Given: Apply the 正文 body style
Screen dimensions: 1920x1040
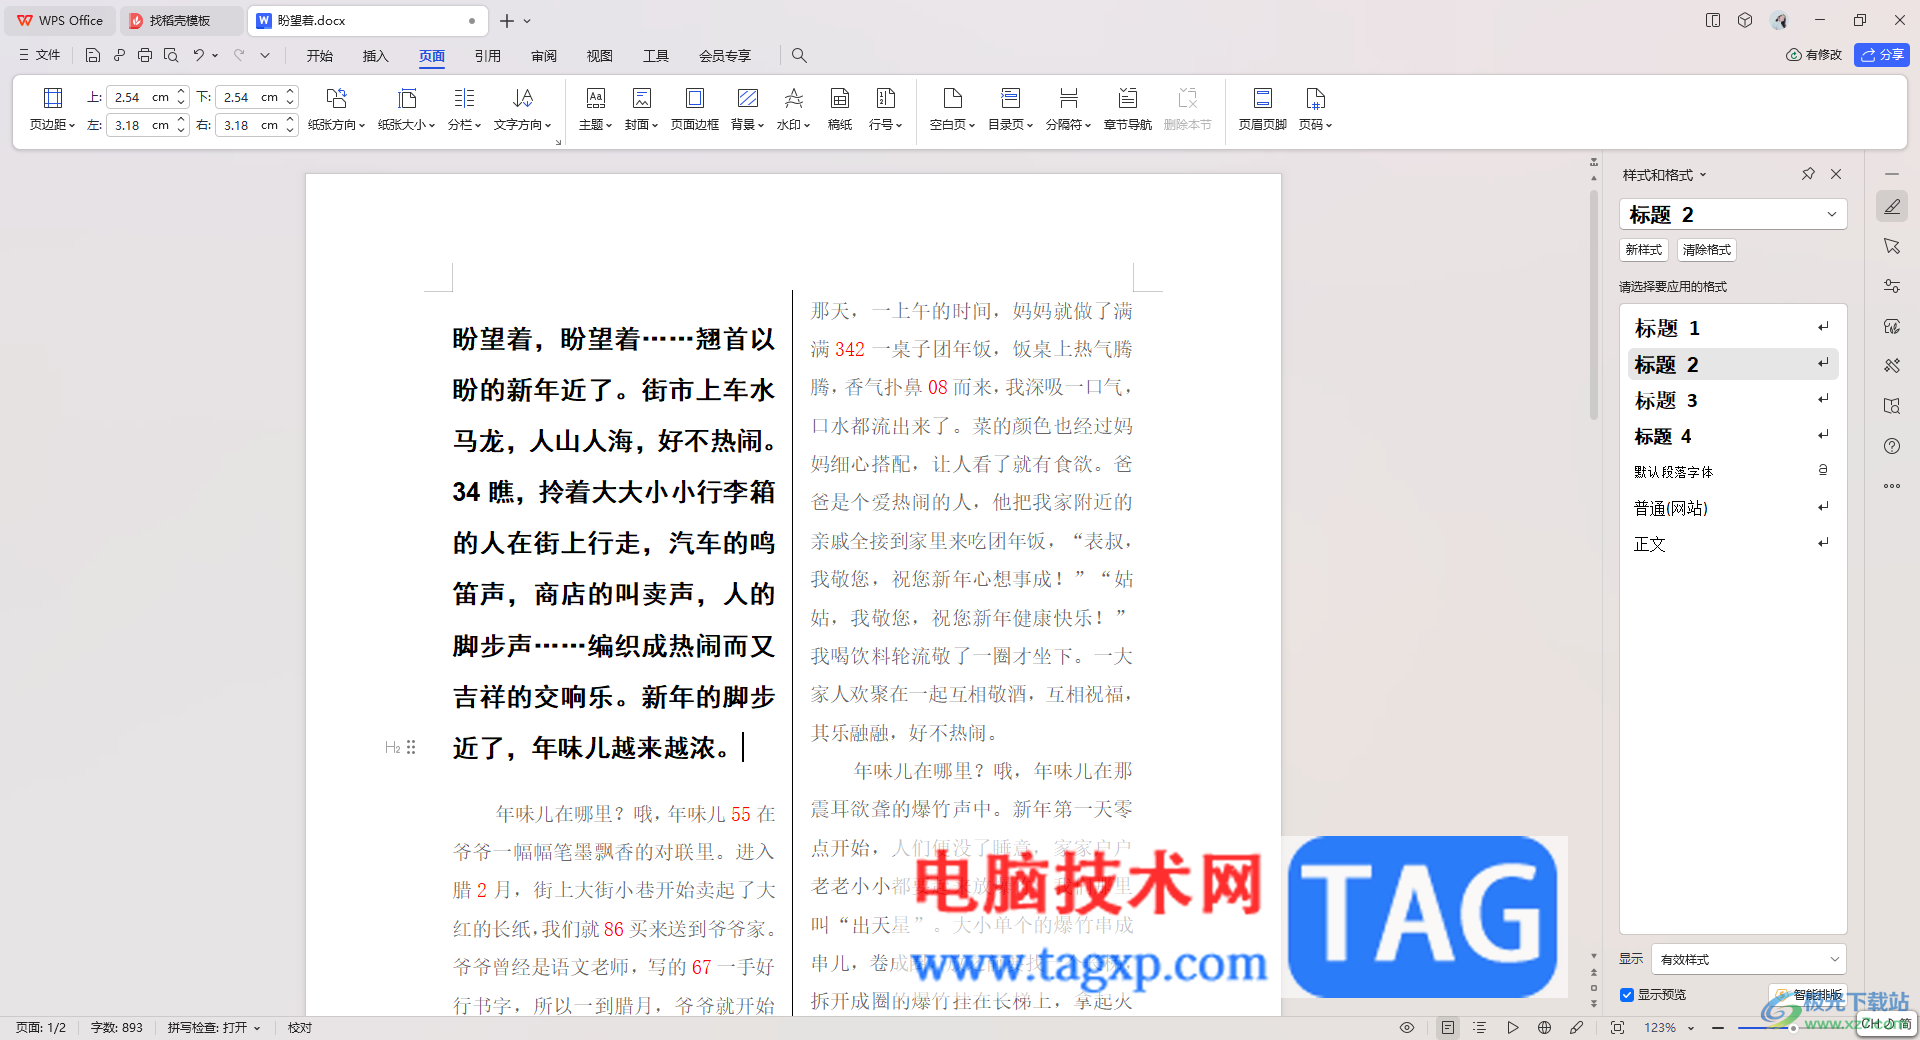Looking at the screenshot, I should (1733, 544).
